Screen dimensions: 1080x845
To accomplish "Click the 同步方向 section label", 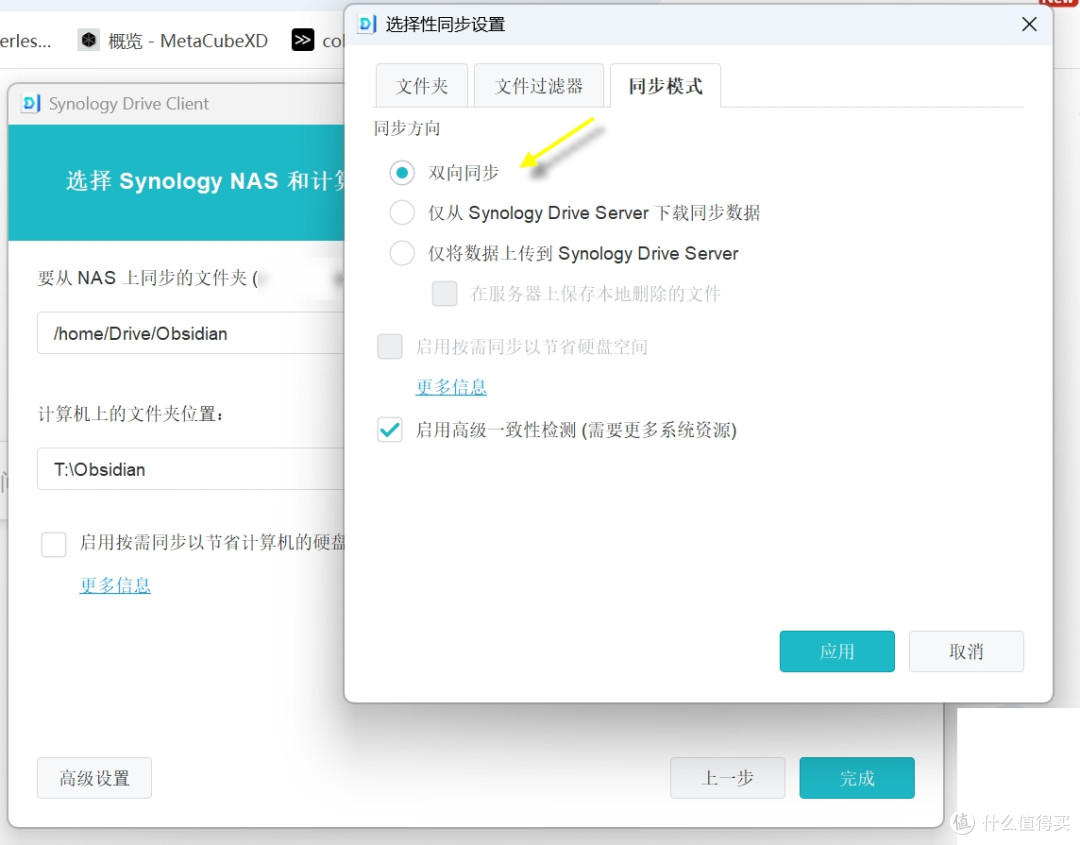I will [x=407, y=129].
